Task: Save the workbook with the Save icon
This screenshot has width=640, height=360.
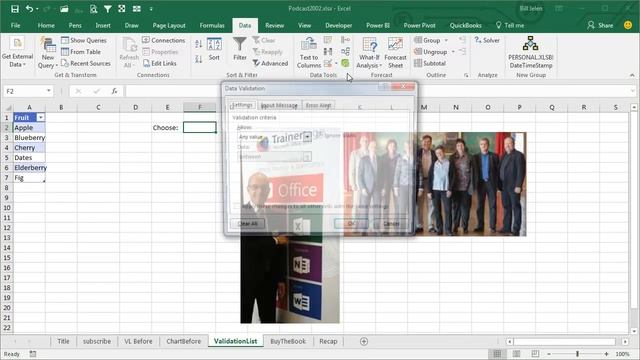Action: click(15, 9)
